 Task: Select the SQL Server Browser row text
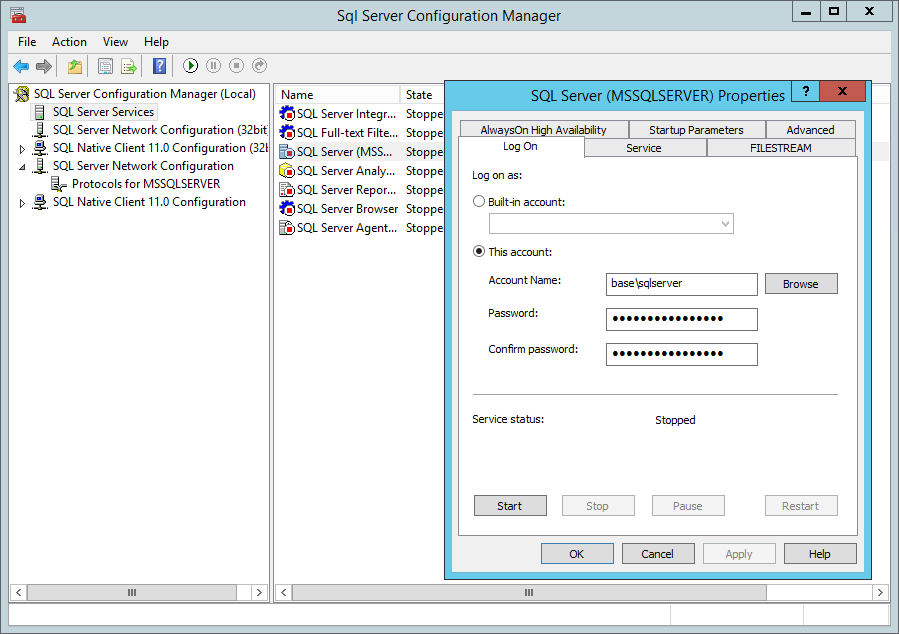[x=347, y=209]
